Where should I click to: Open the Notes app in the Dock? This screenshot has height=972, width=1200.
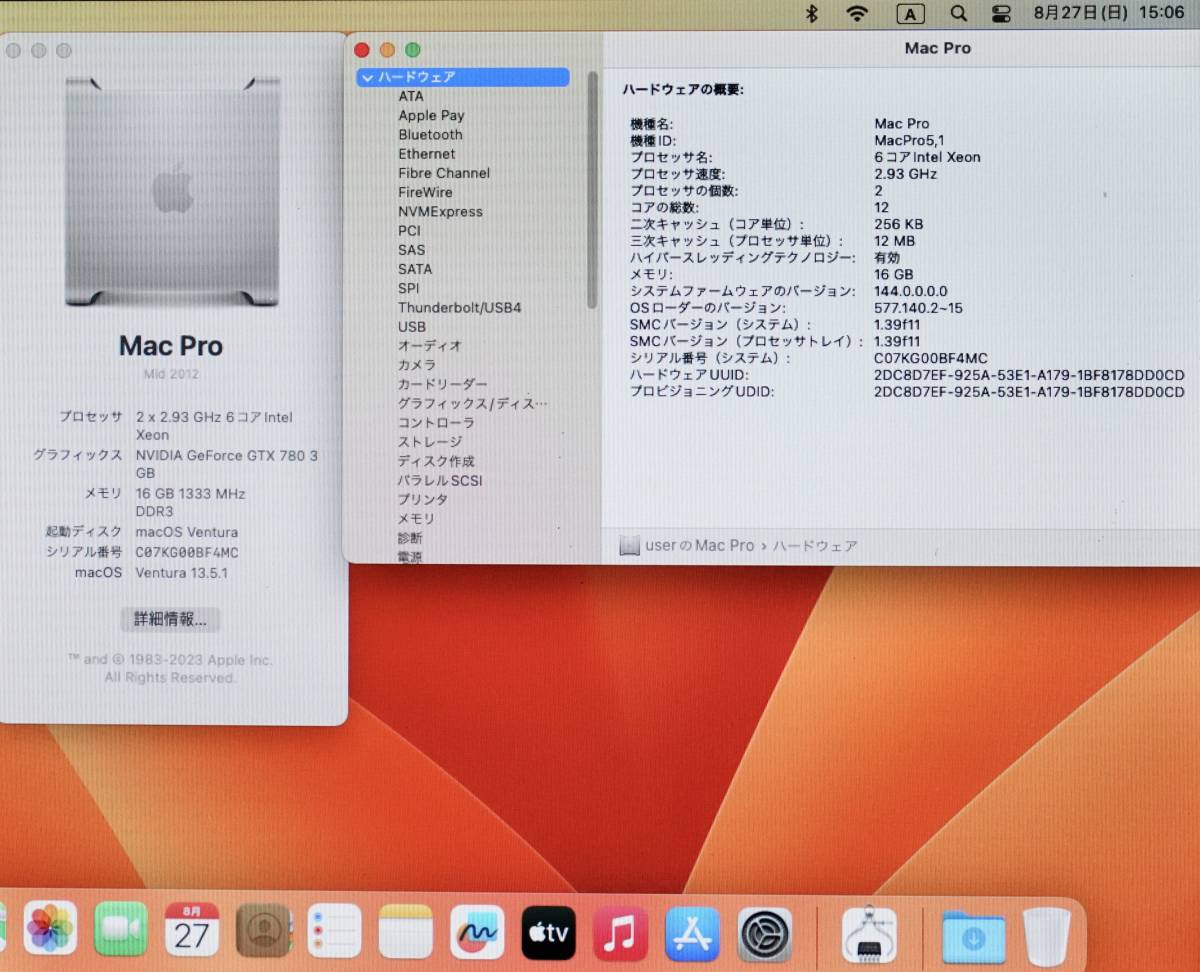click(406, 931)
